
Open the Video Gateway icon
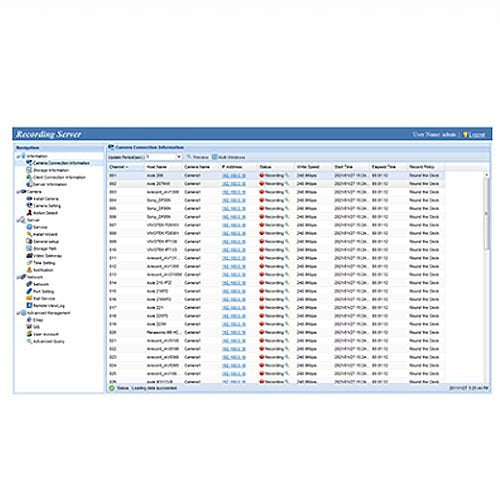[x=29, y=255]
